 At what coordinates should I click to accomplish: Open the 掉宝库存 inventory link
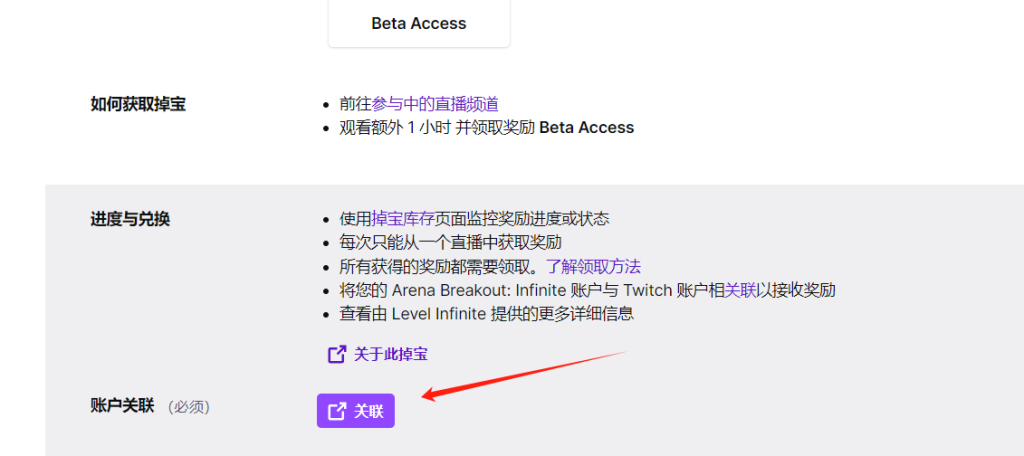click(403, 218)
